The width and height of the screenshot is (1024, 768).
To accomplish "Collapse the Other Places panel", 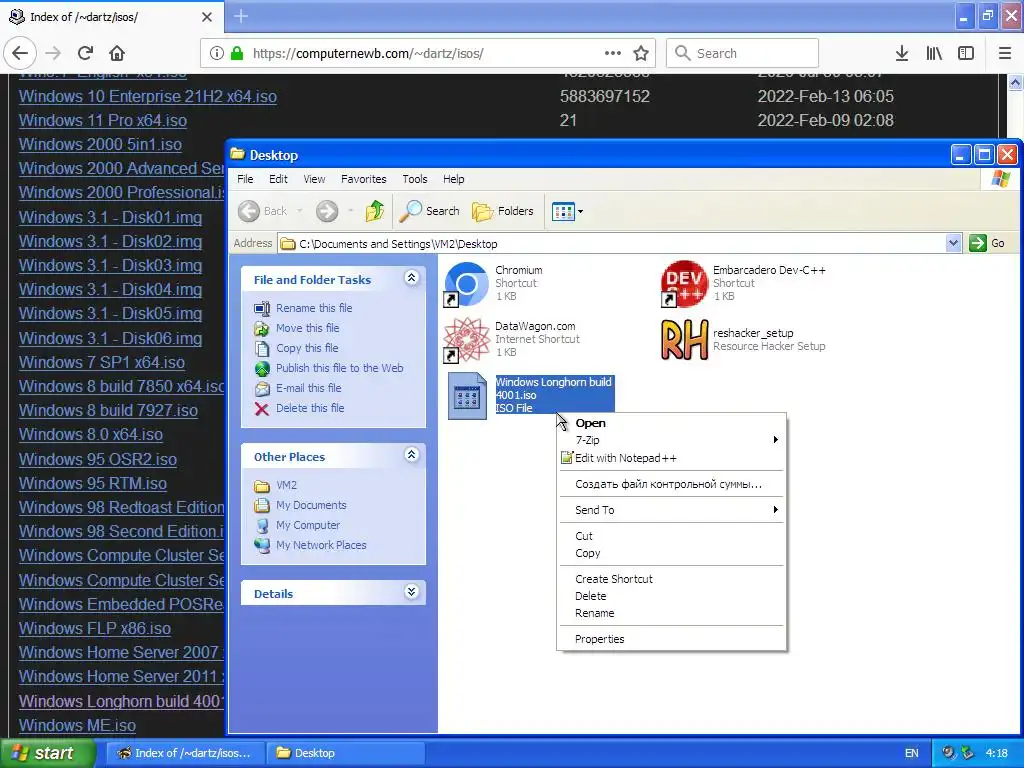I will tap(411, 455).
